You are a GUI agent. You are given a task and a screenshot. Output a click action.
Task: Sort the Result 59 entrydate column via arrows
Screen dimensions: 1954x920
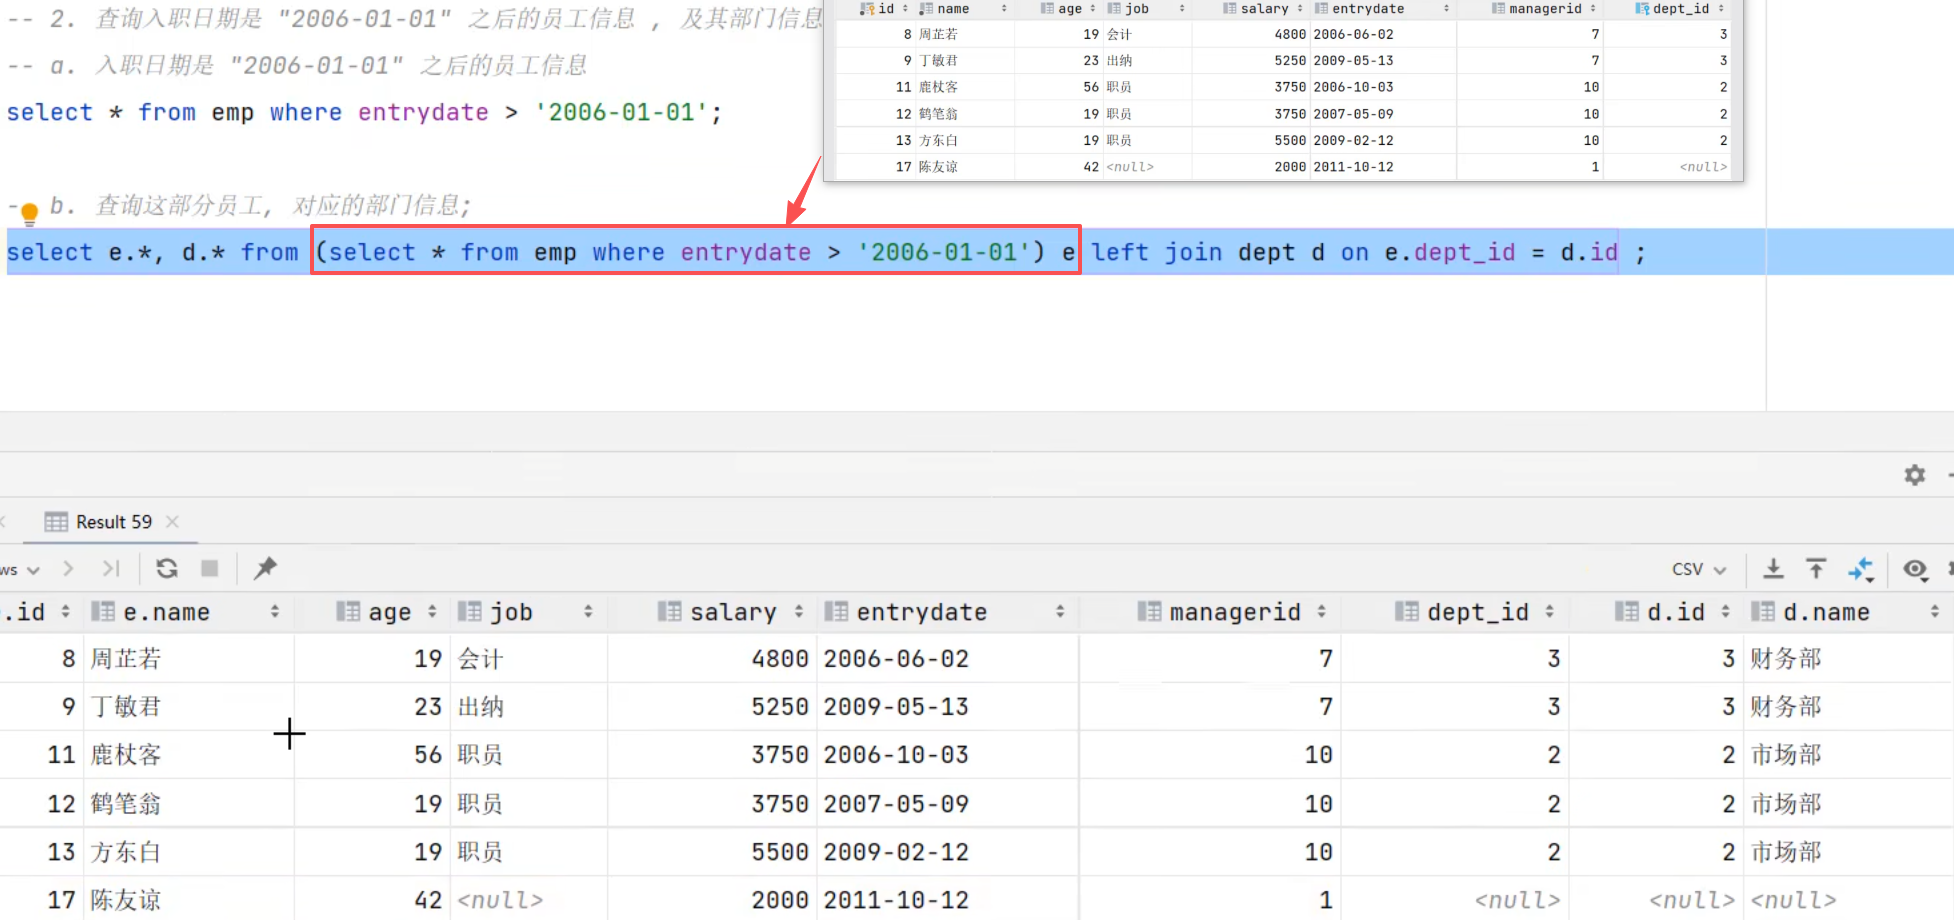click(x=1060, y=611)
